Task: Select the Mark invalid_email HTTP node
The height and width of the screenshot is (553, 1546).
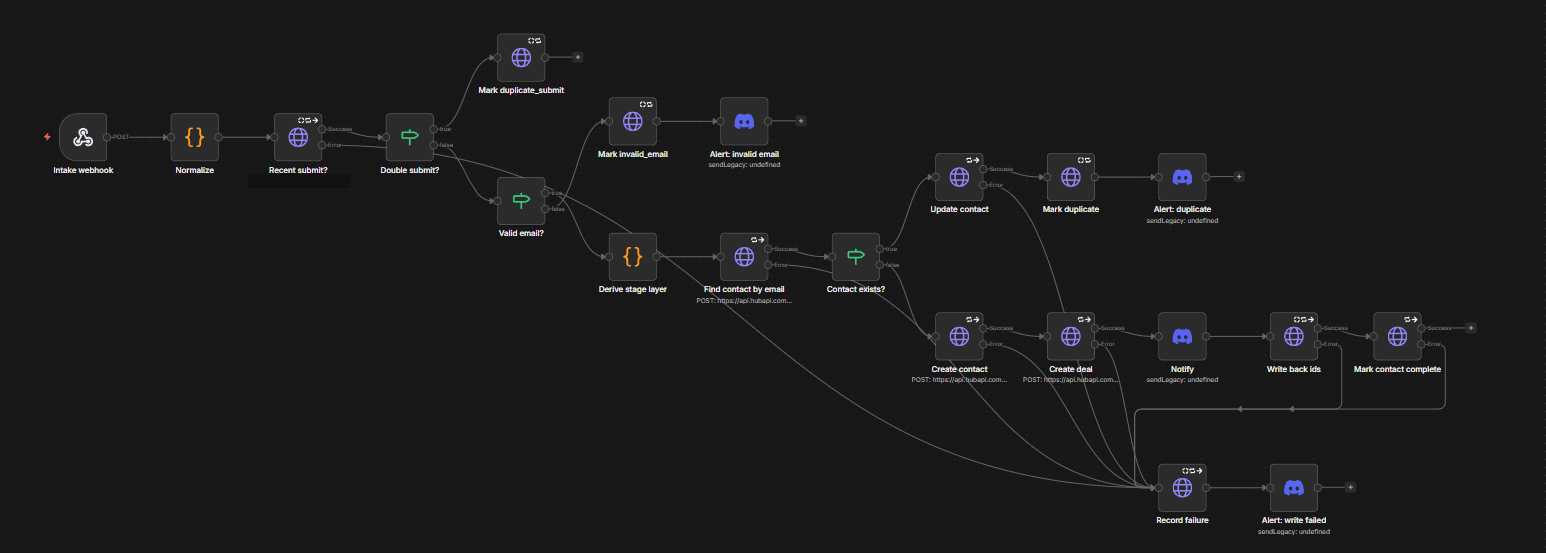Action: click(x=633, y=121)
